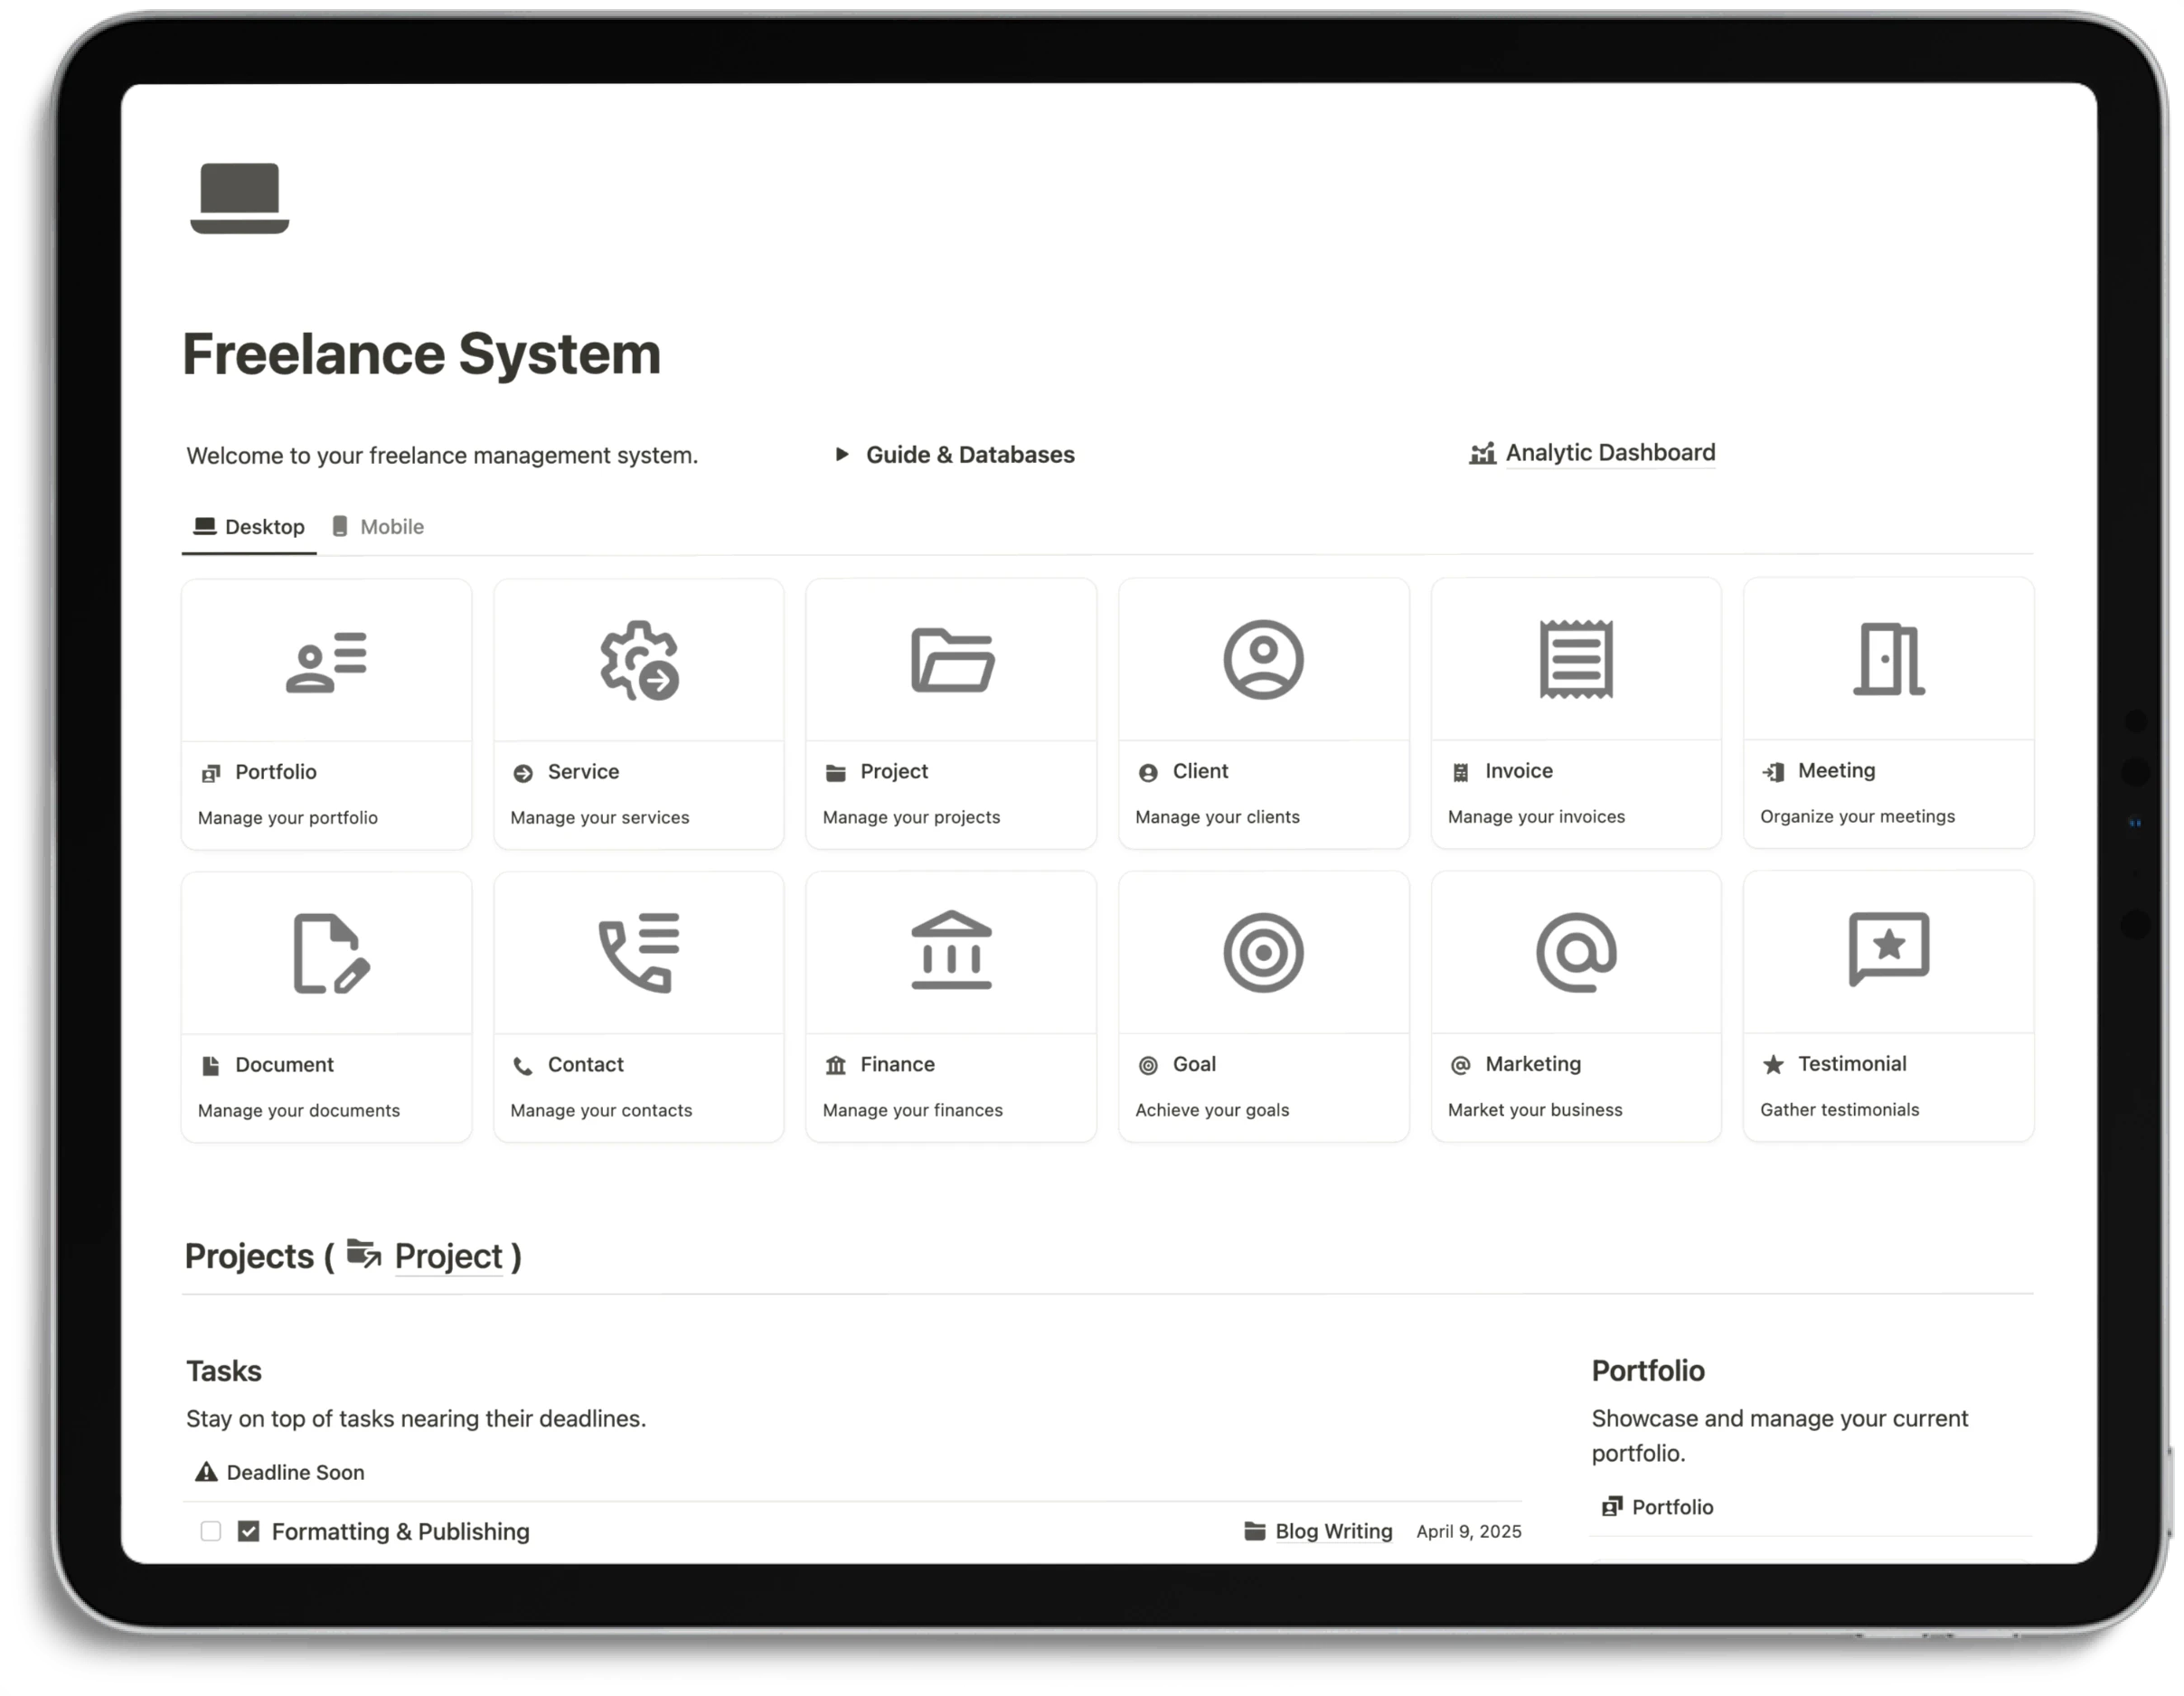Click 'Manage your contacts' description
Viewport: 2184px width, 1696px height.
tap(600, 1110)
